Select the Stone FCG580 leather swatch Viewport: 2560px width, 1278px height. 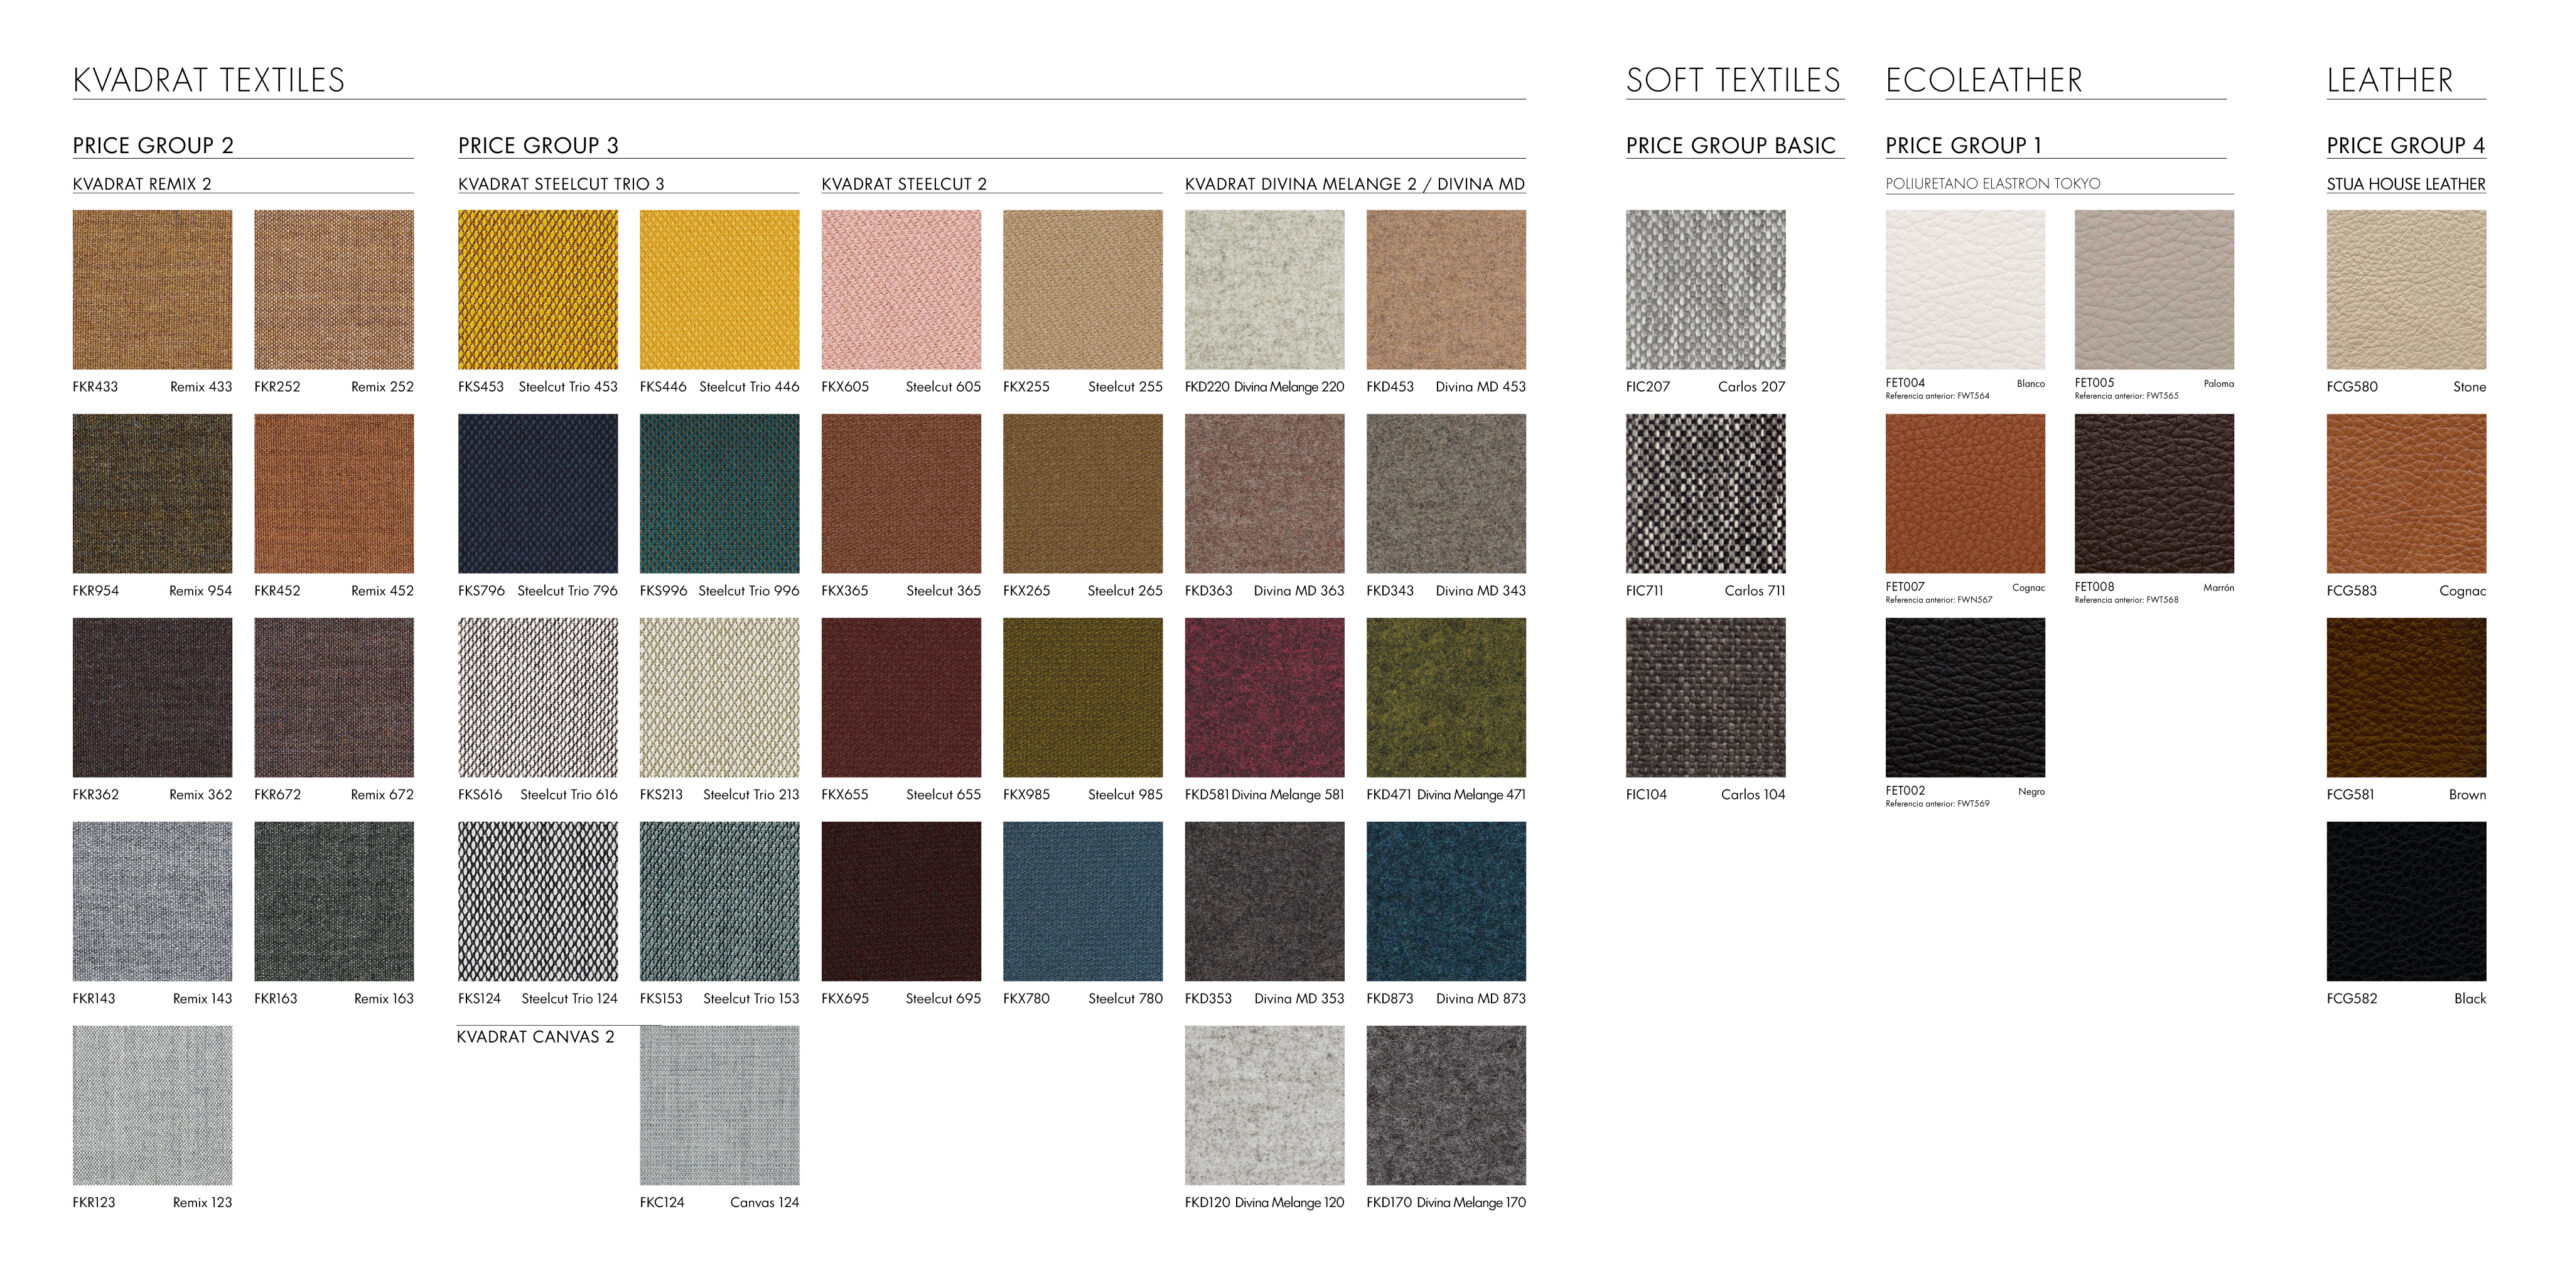2406,289
